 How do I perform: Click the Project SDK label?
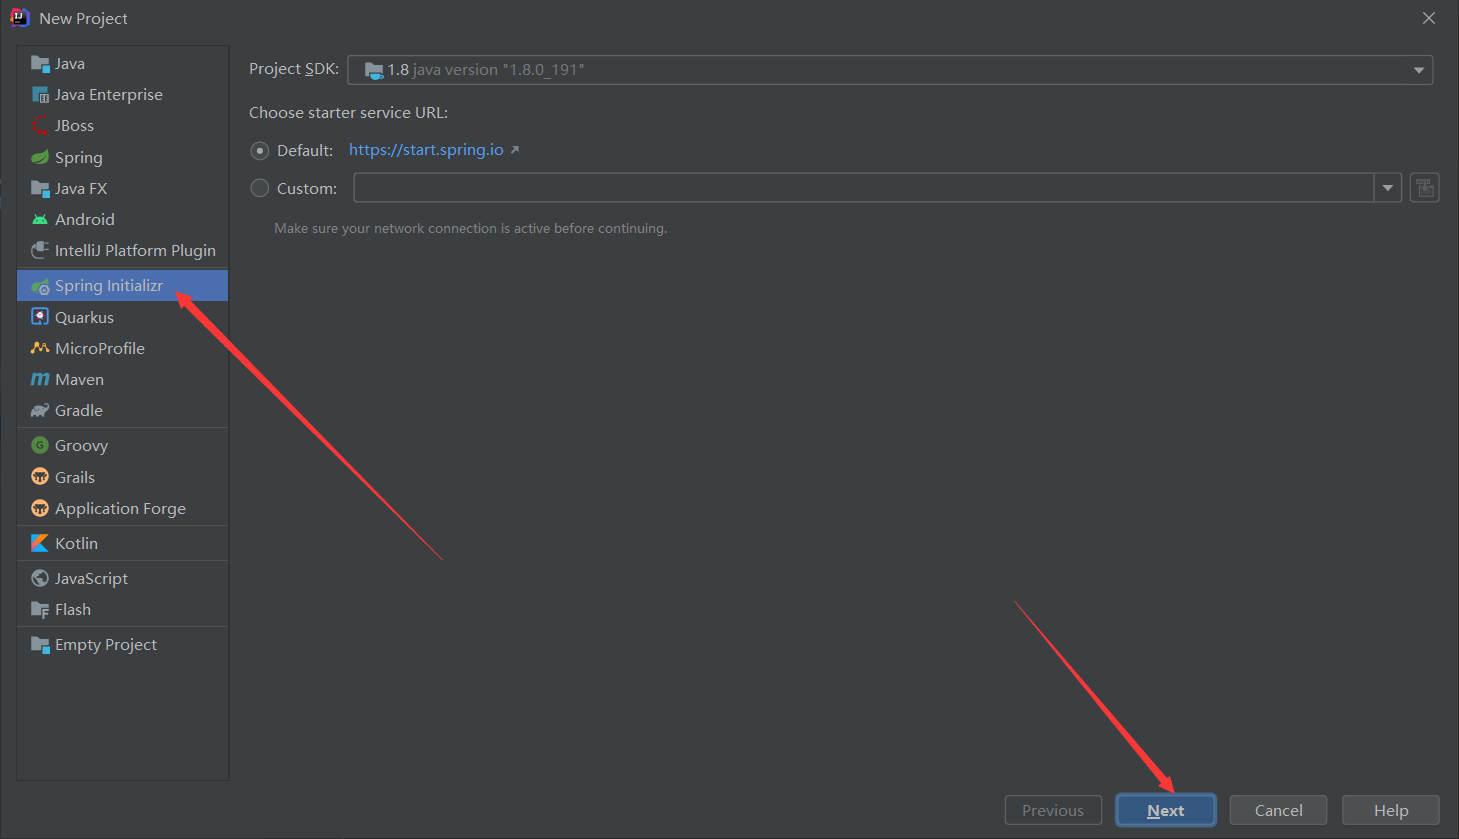pyautogui.click(x=294, y=69)
